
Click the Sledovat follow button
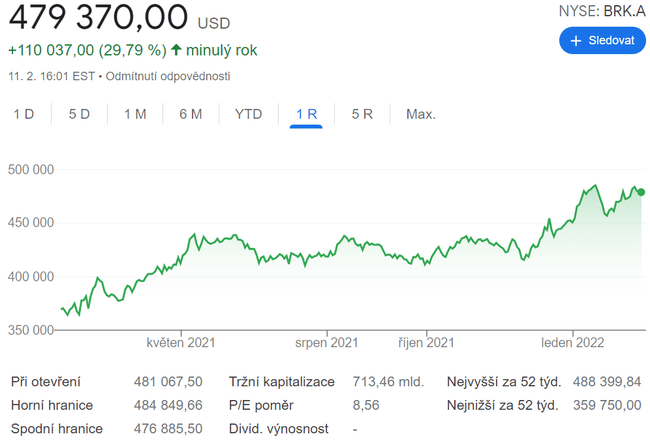[601, 41]
